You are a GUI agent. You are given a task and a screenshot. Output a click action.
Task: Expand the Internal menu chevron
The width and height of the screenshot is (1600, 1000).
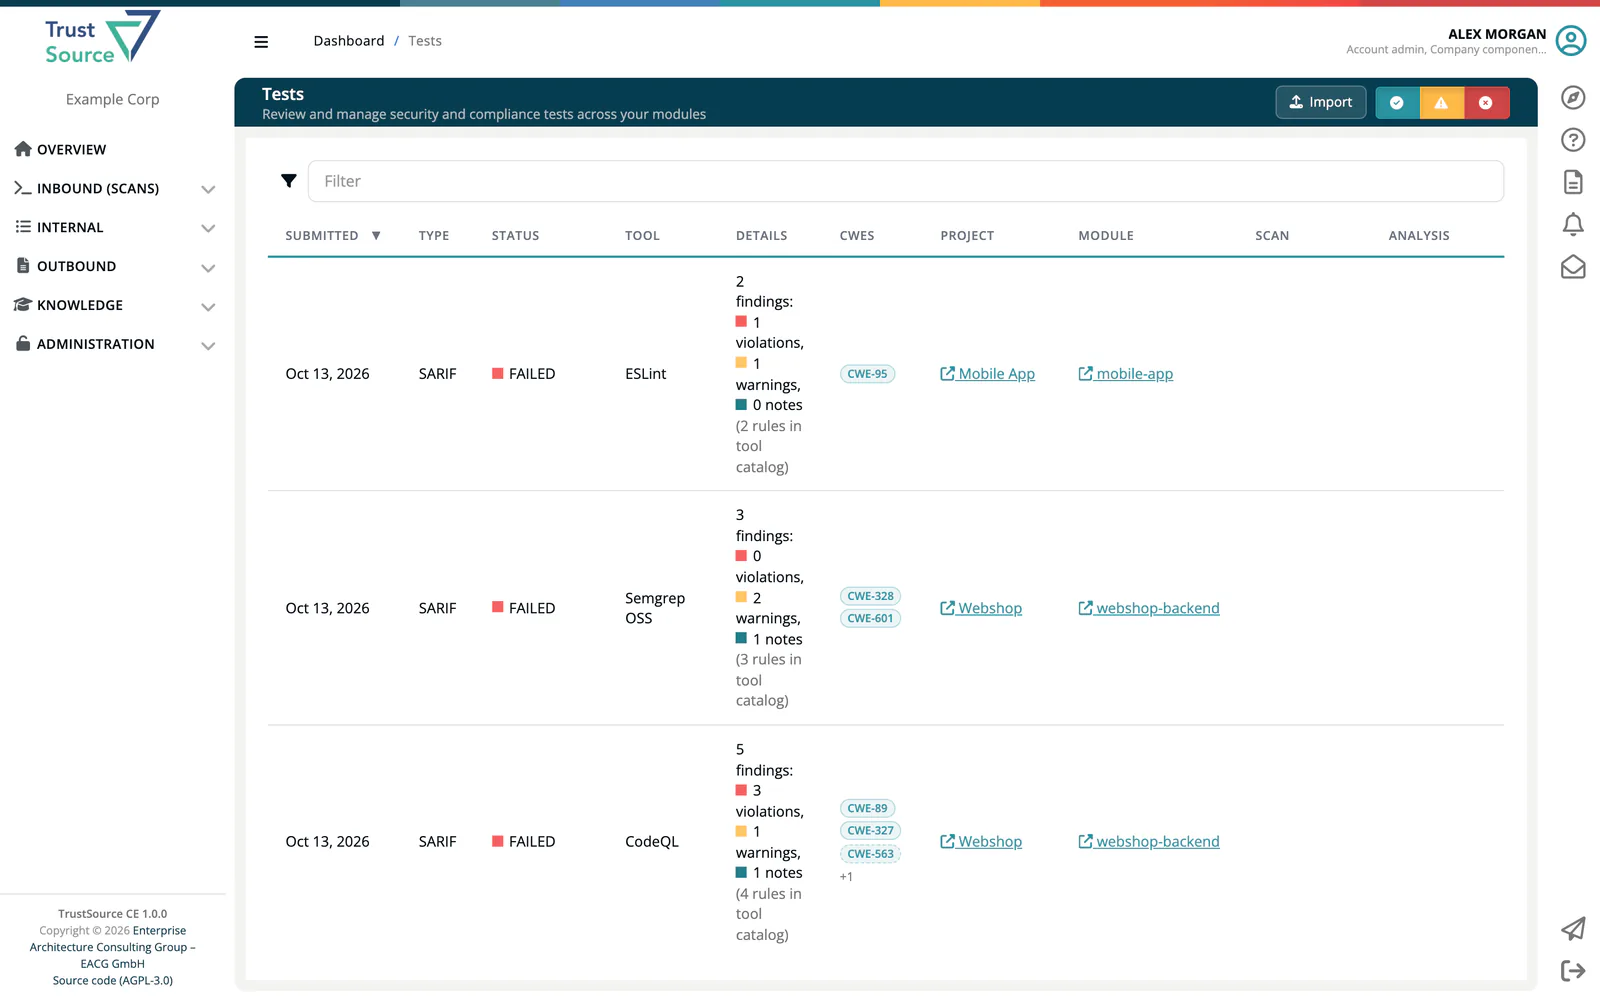(208, 228)
